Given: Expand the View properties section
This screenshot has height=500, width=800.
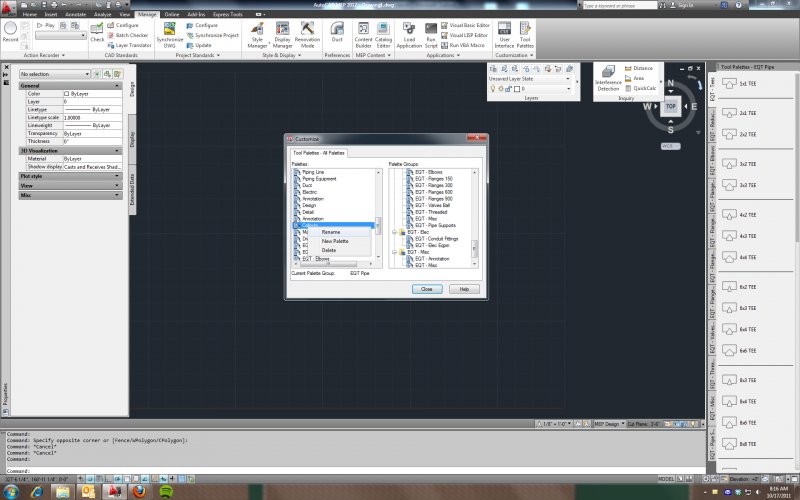Looking at the screenshot, I should (117, 186).
